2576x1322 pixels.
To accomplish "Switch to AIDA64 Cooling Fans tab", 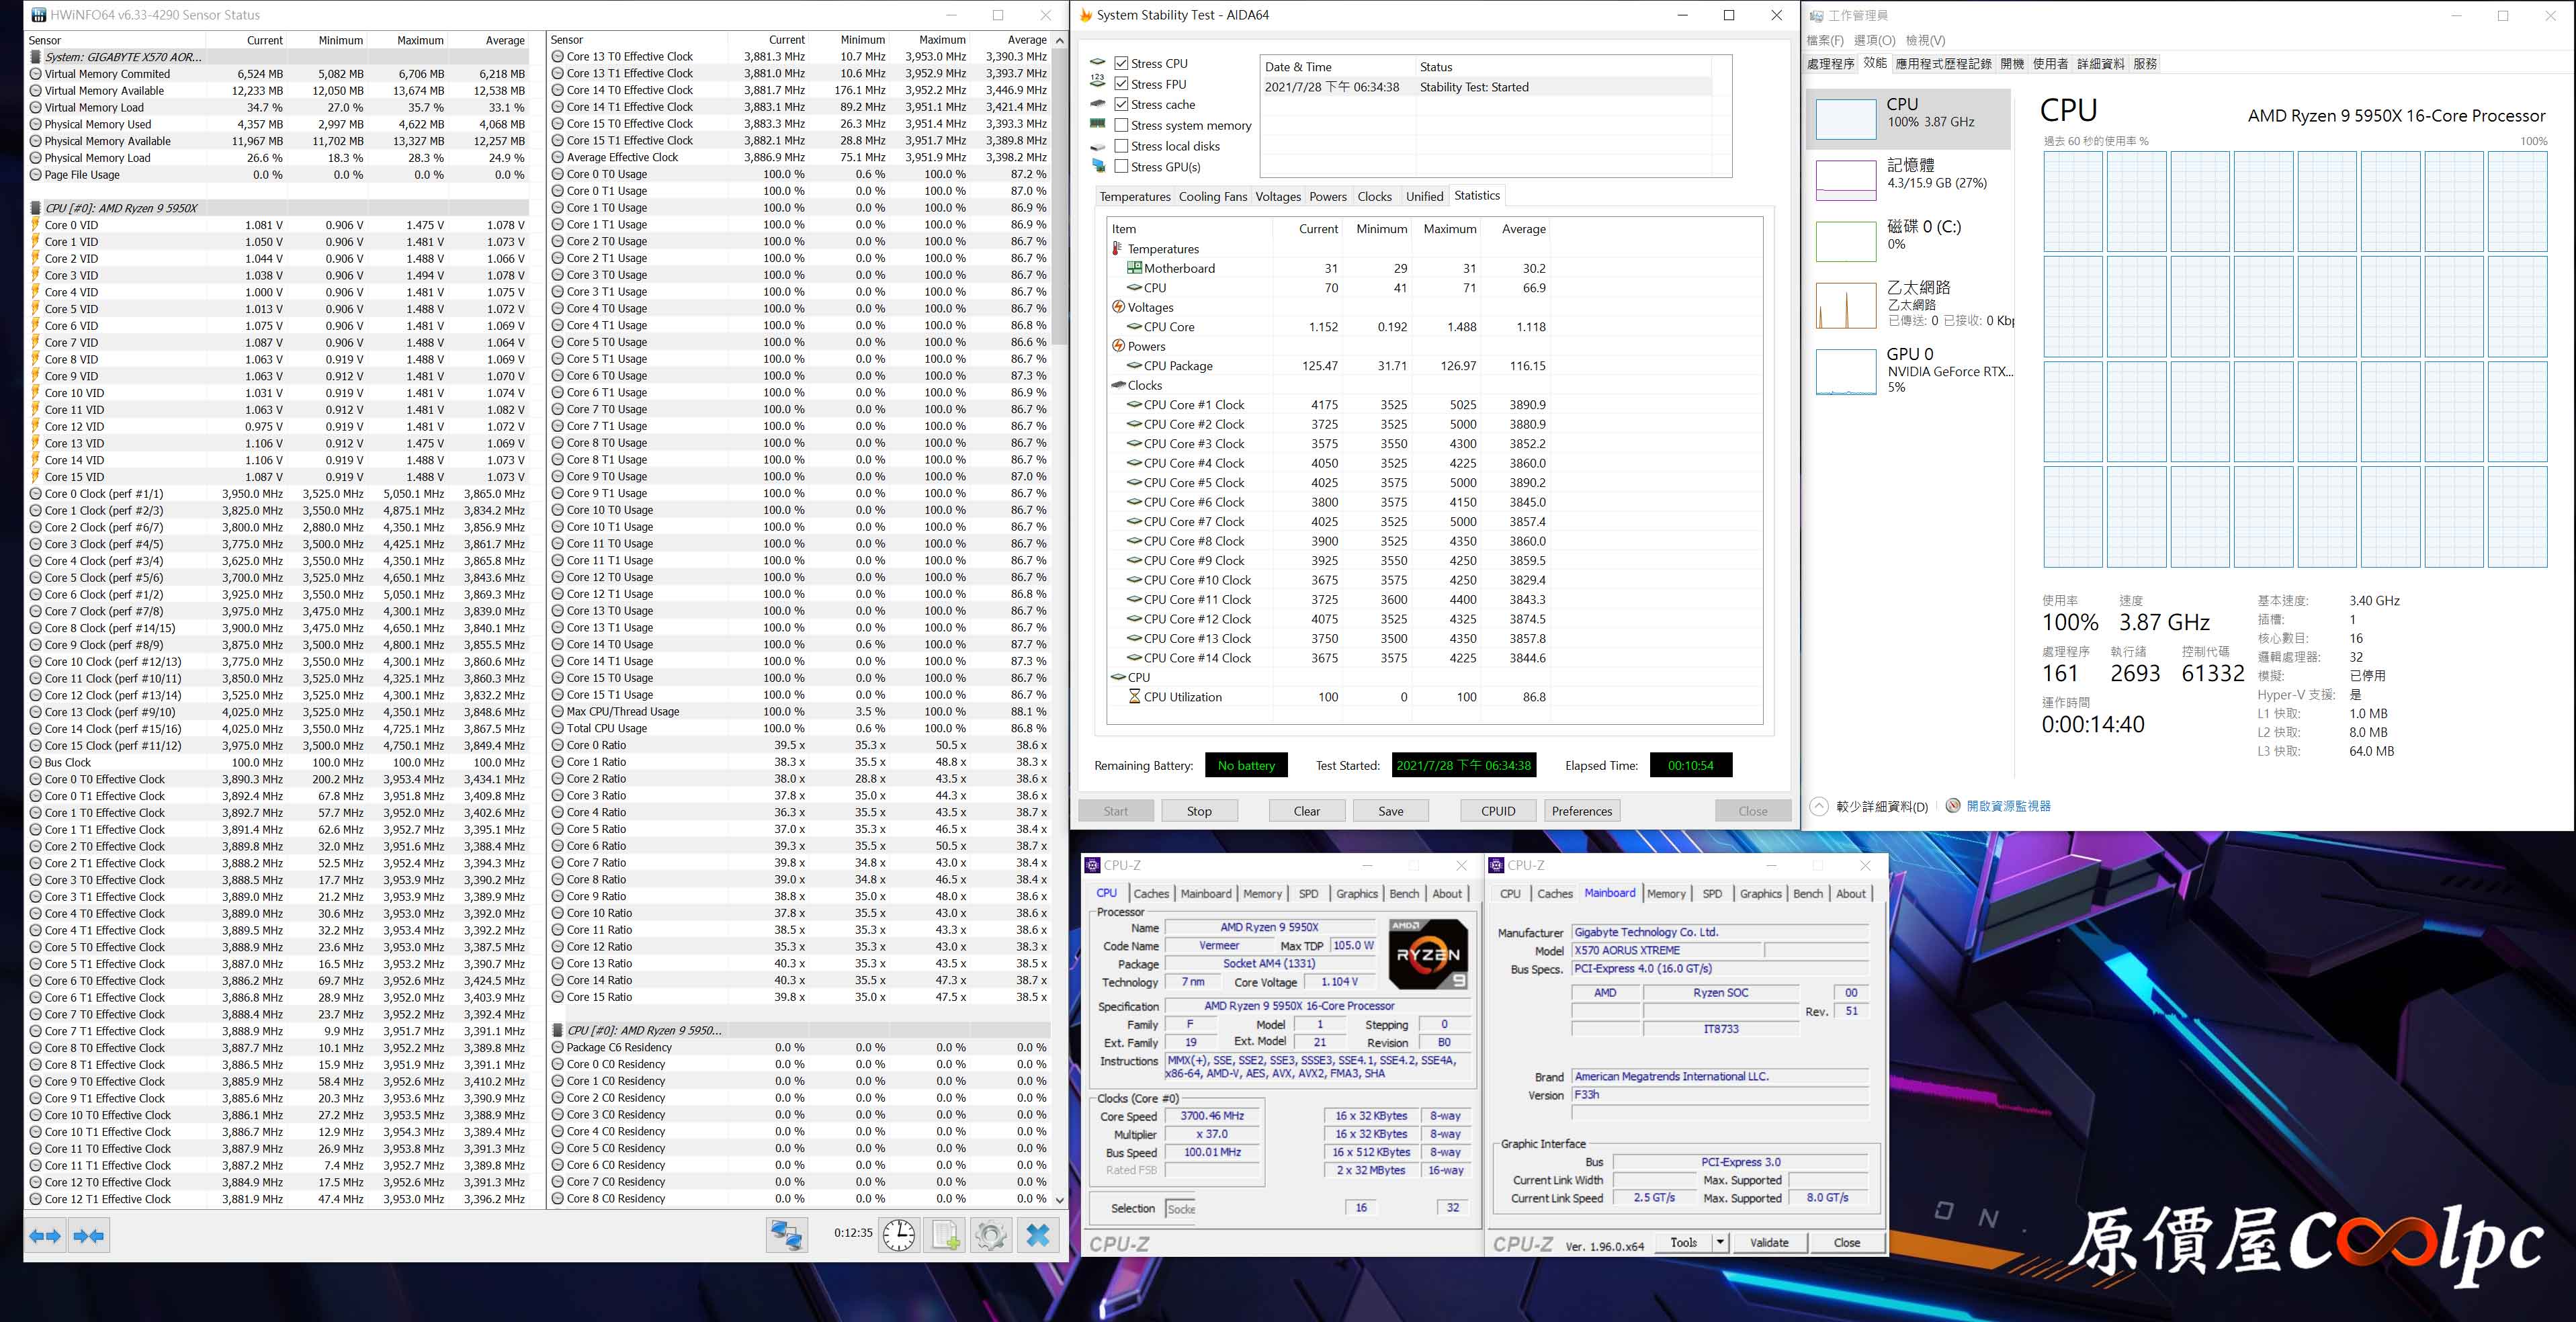I will click(x=1213, y=196).
